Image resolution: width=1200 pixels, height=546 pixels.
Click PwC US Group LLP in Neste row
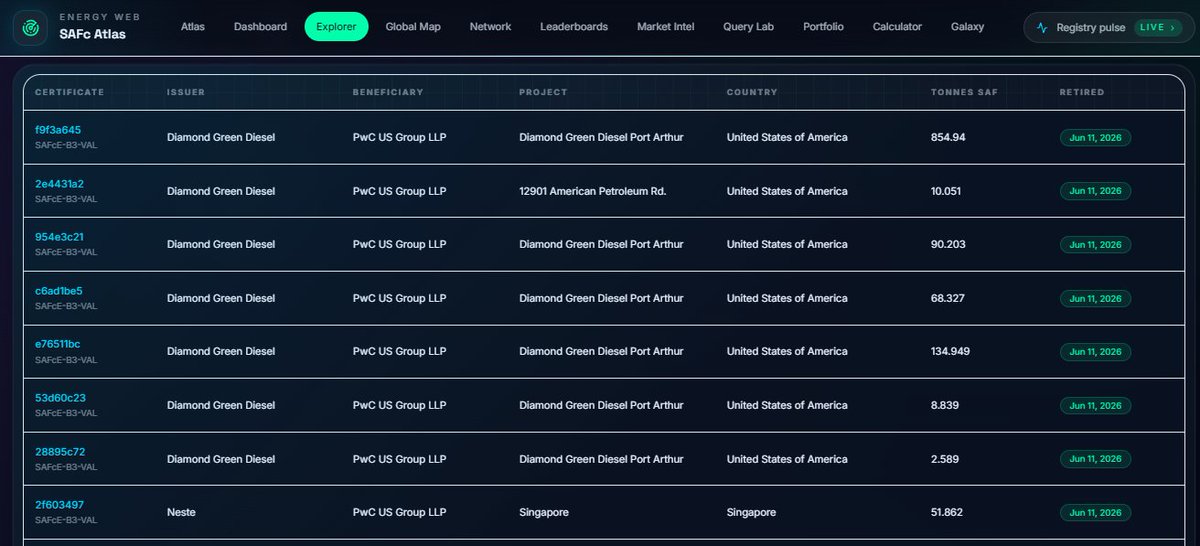pos(399,512)
